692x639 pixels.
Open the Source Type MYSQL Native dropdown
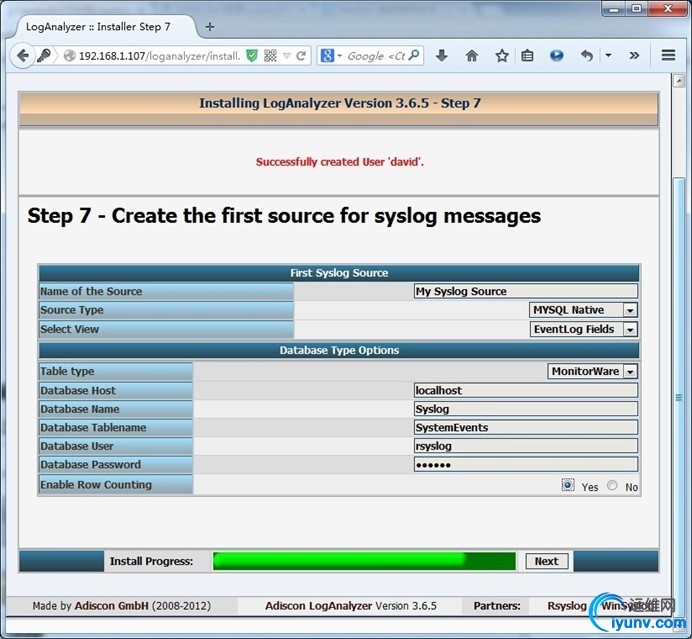point(583,310)
